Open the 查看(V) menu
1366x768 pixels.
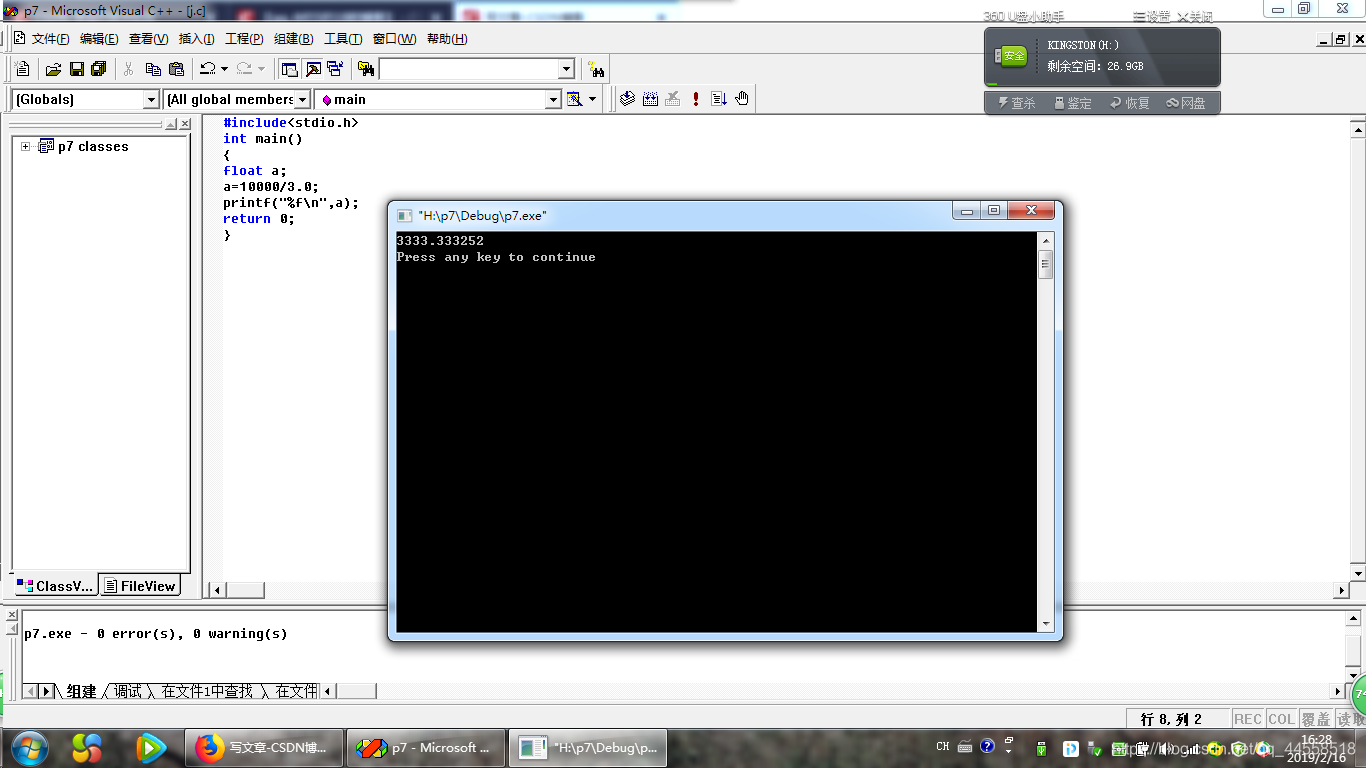[148, 39]
